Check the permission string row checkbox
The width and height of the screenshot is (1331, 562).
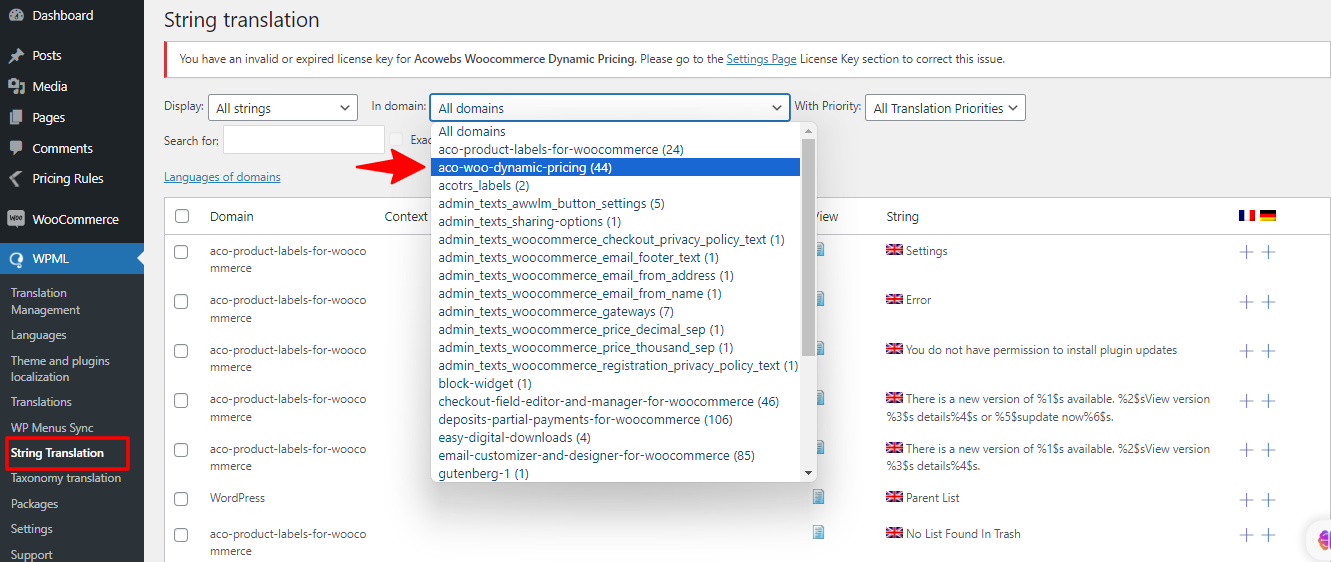181,351
